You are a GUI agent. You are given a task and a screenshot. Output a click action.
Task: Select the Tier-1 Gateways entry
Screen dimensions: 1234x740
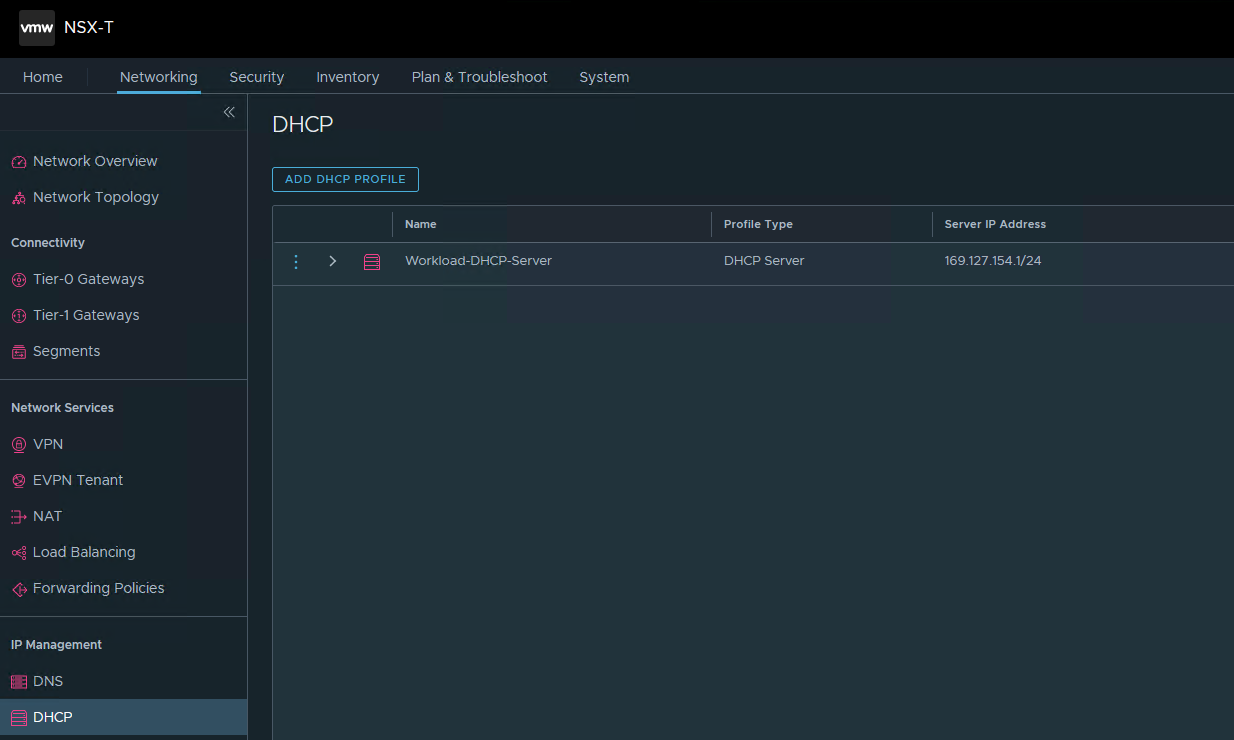coord(88,315)
